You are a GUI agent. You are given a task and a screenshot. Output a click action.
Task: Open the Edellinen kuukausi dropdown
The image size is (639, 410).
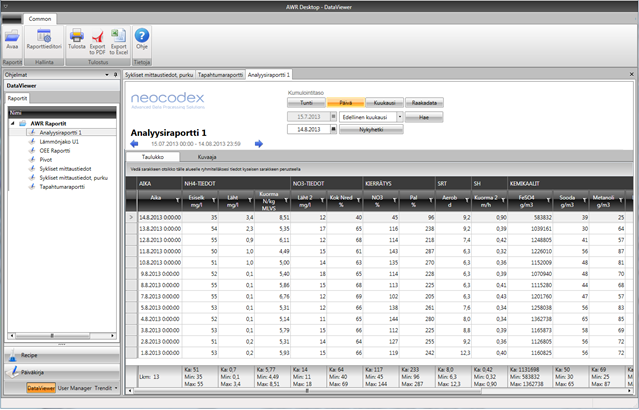click(400, 116)
